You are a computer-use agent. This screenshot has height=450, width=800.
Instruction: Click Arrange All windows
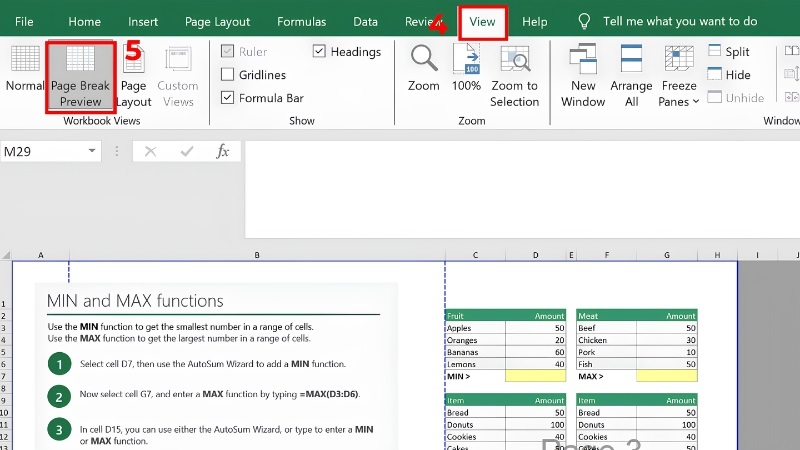pos(631,77)
